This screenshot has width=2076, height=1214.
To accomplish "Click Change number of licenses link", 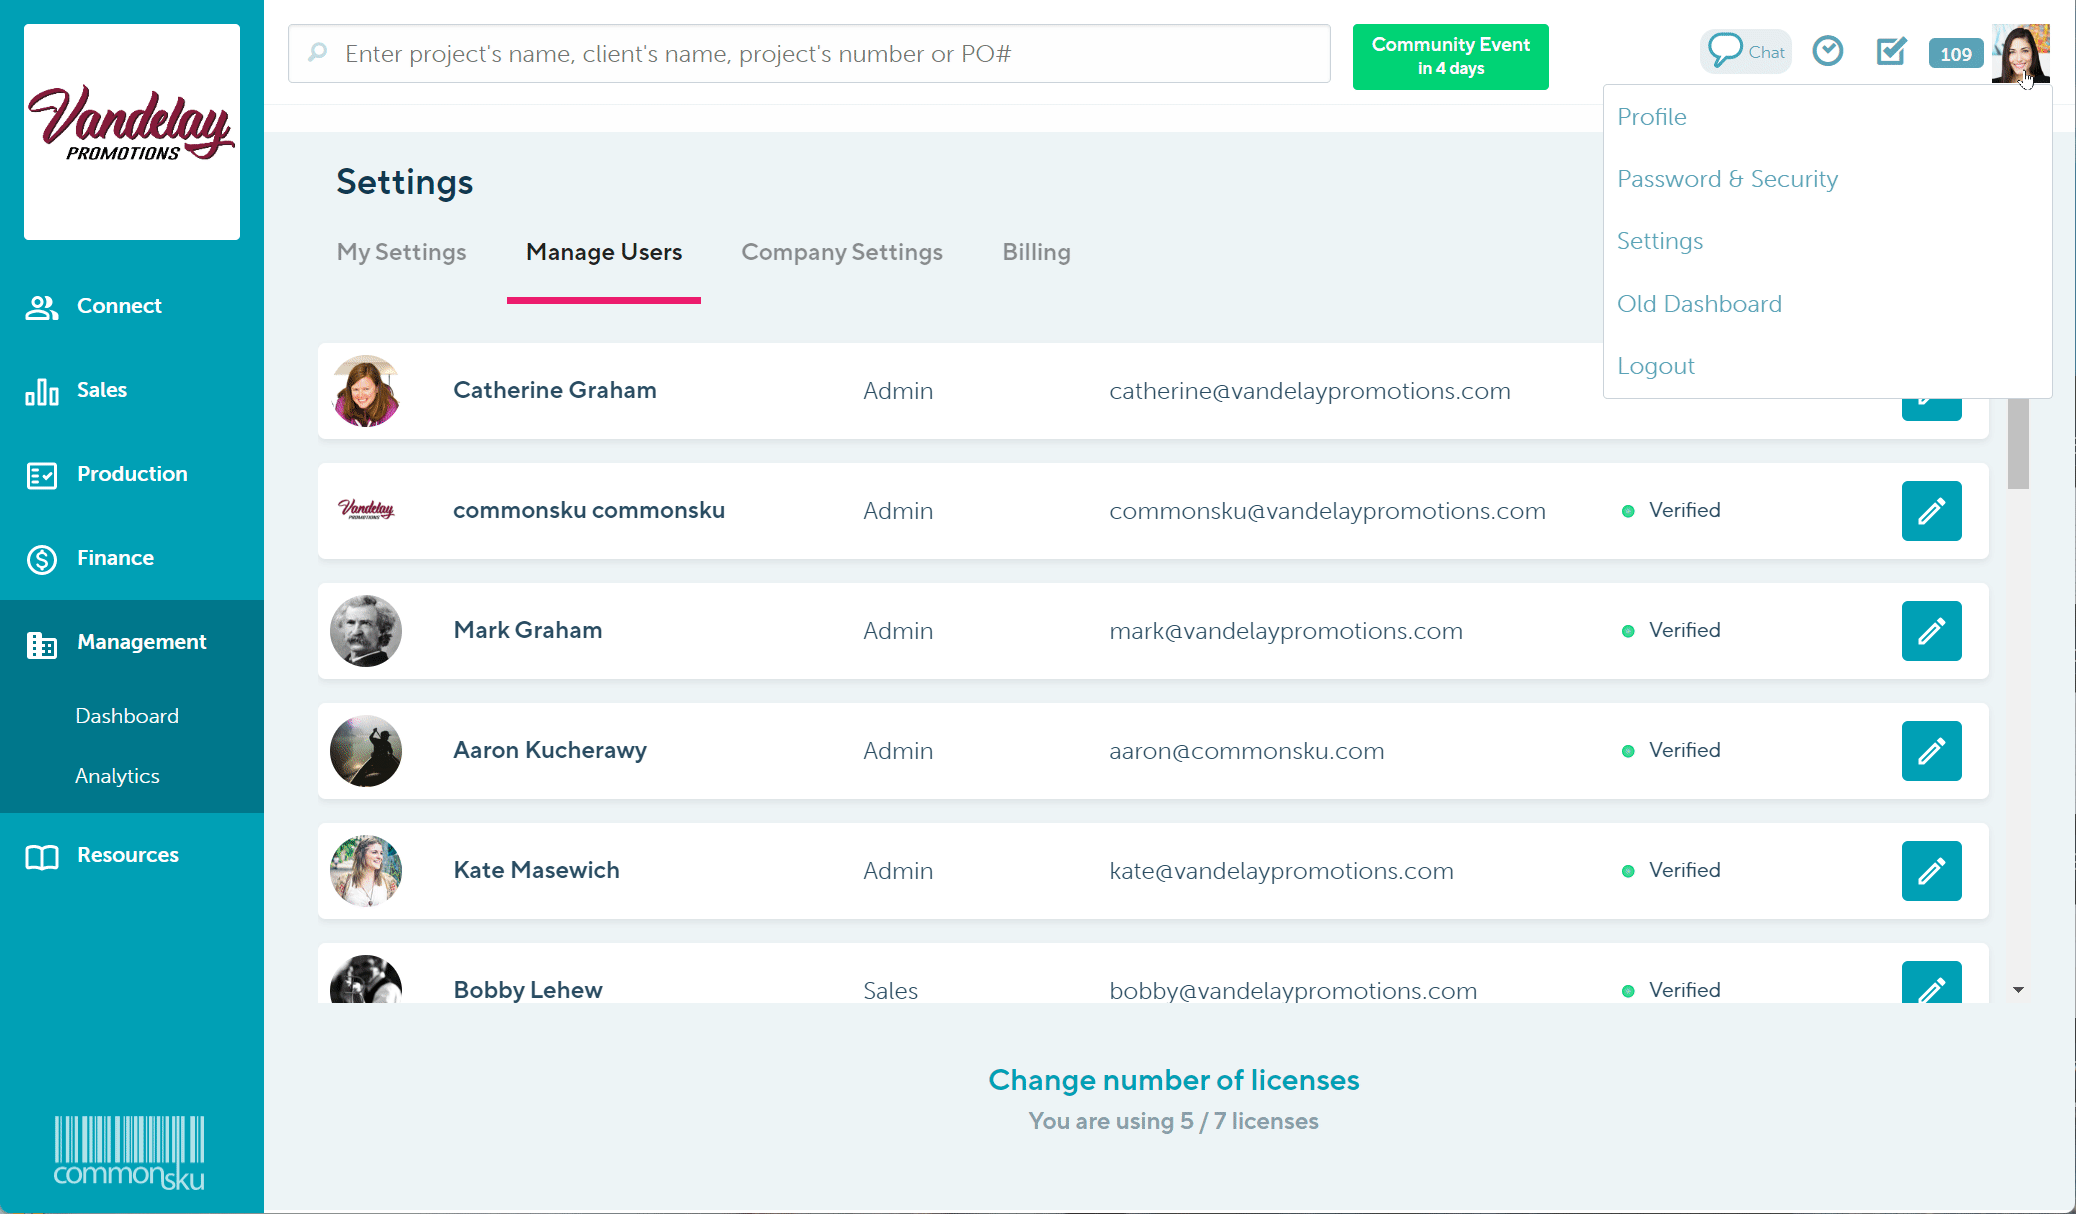I will pyautogui.click(x=1173, y=1080).
